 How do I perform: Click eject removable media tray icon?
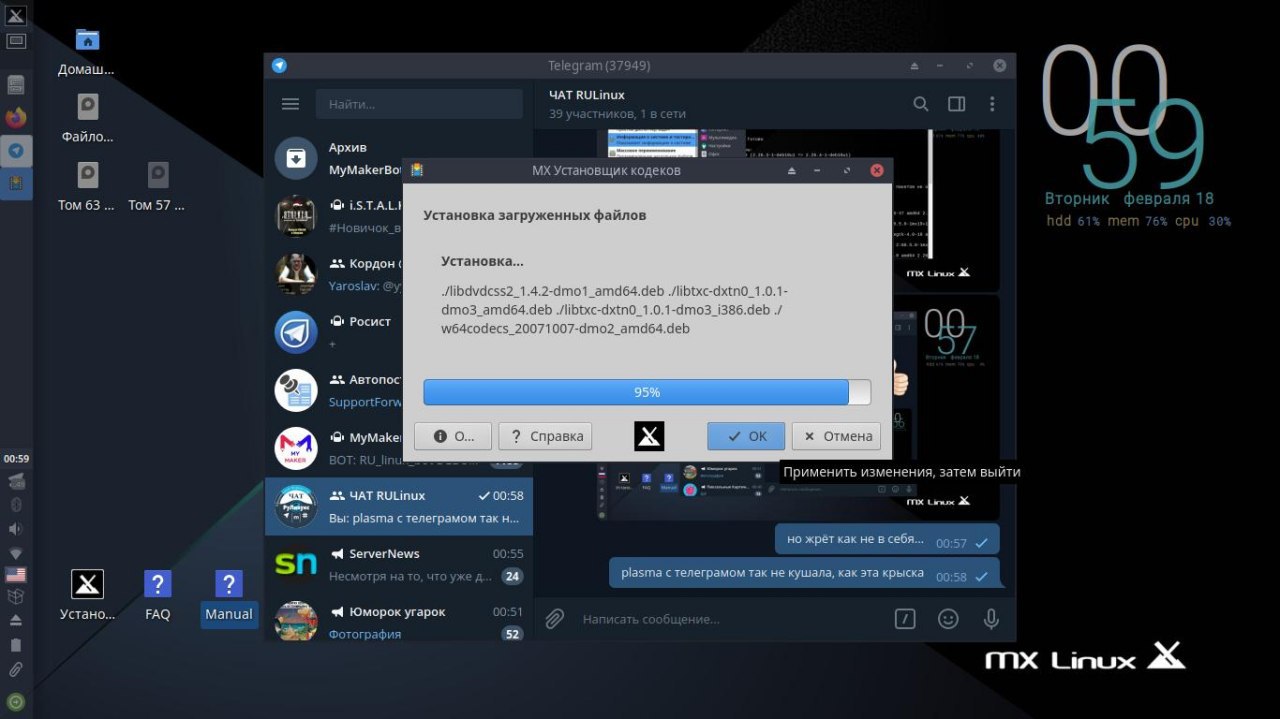pyautogui.click(x=16, y=620)
